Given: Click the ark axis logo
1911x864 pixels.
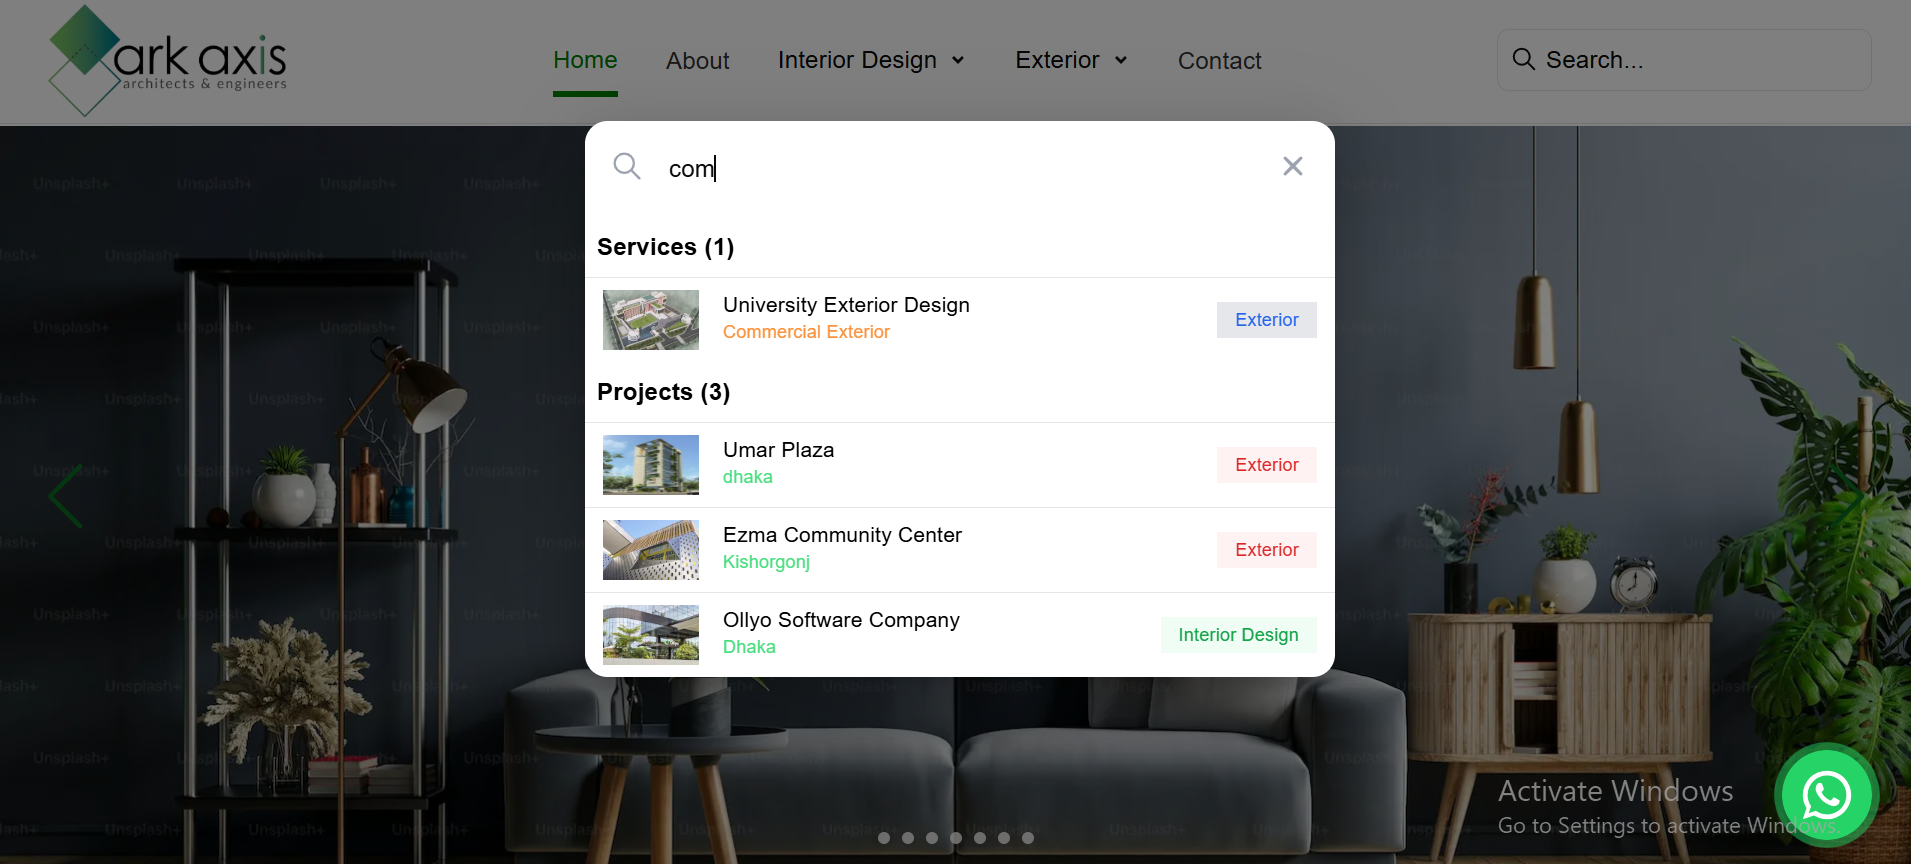Looking at the screenshot, I should click(x=168, y=61).
